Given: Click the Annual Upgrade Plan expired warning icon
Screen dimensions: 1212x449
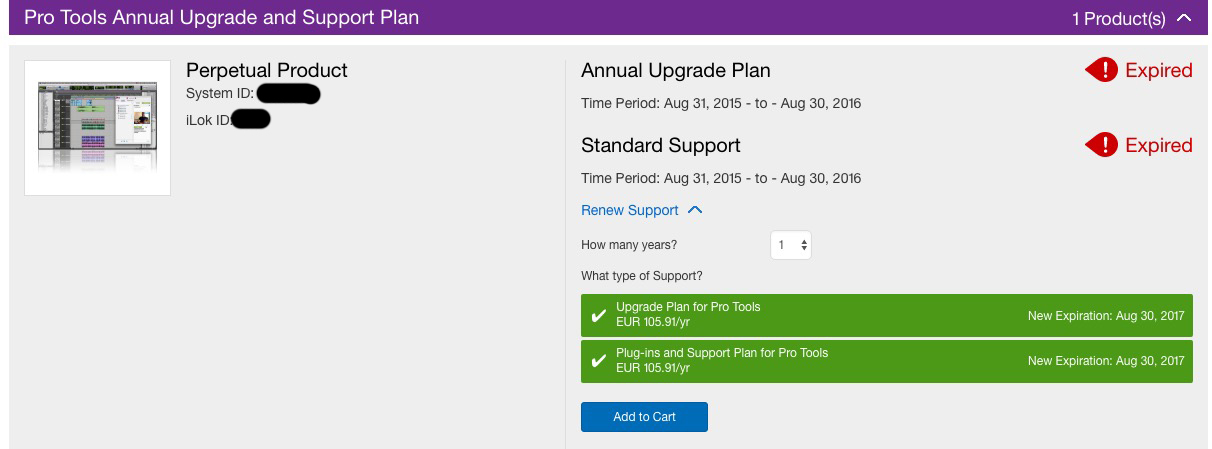Looking at the screenshot, I should 1101,70.
